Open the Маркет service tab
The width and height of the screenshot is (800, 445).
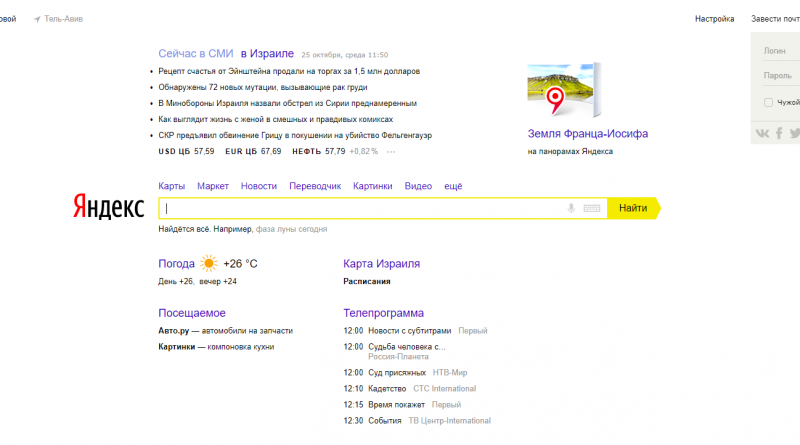tap(213, 186)
